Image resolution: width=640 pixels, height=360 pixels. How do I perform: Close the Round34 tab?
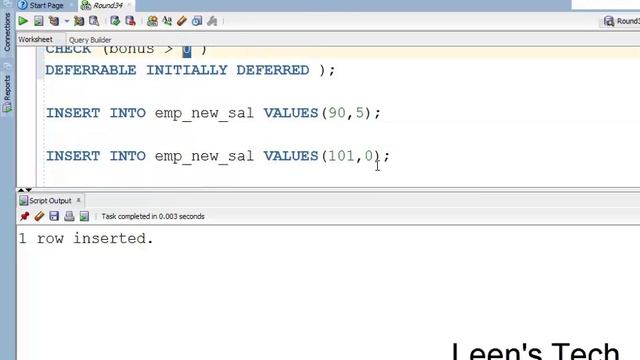pos(129,5)
